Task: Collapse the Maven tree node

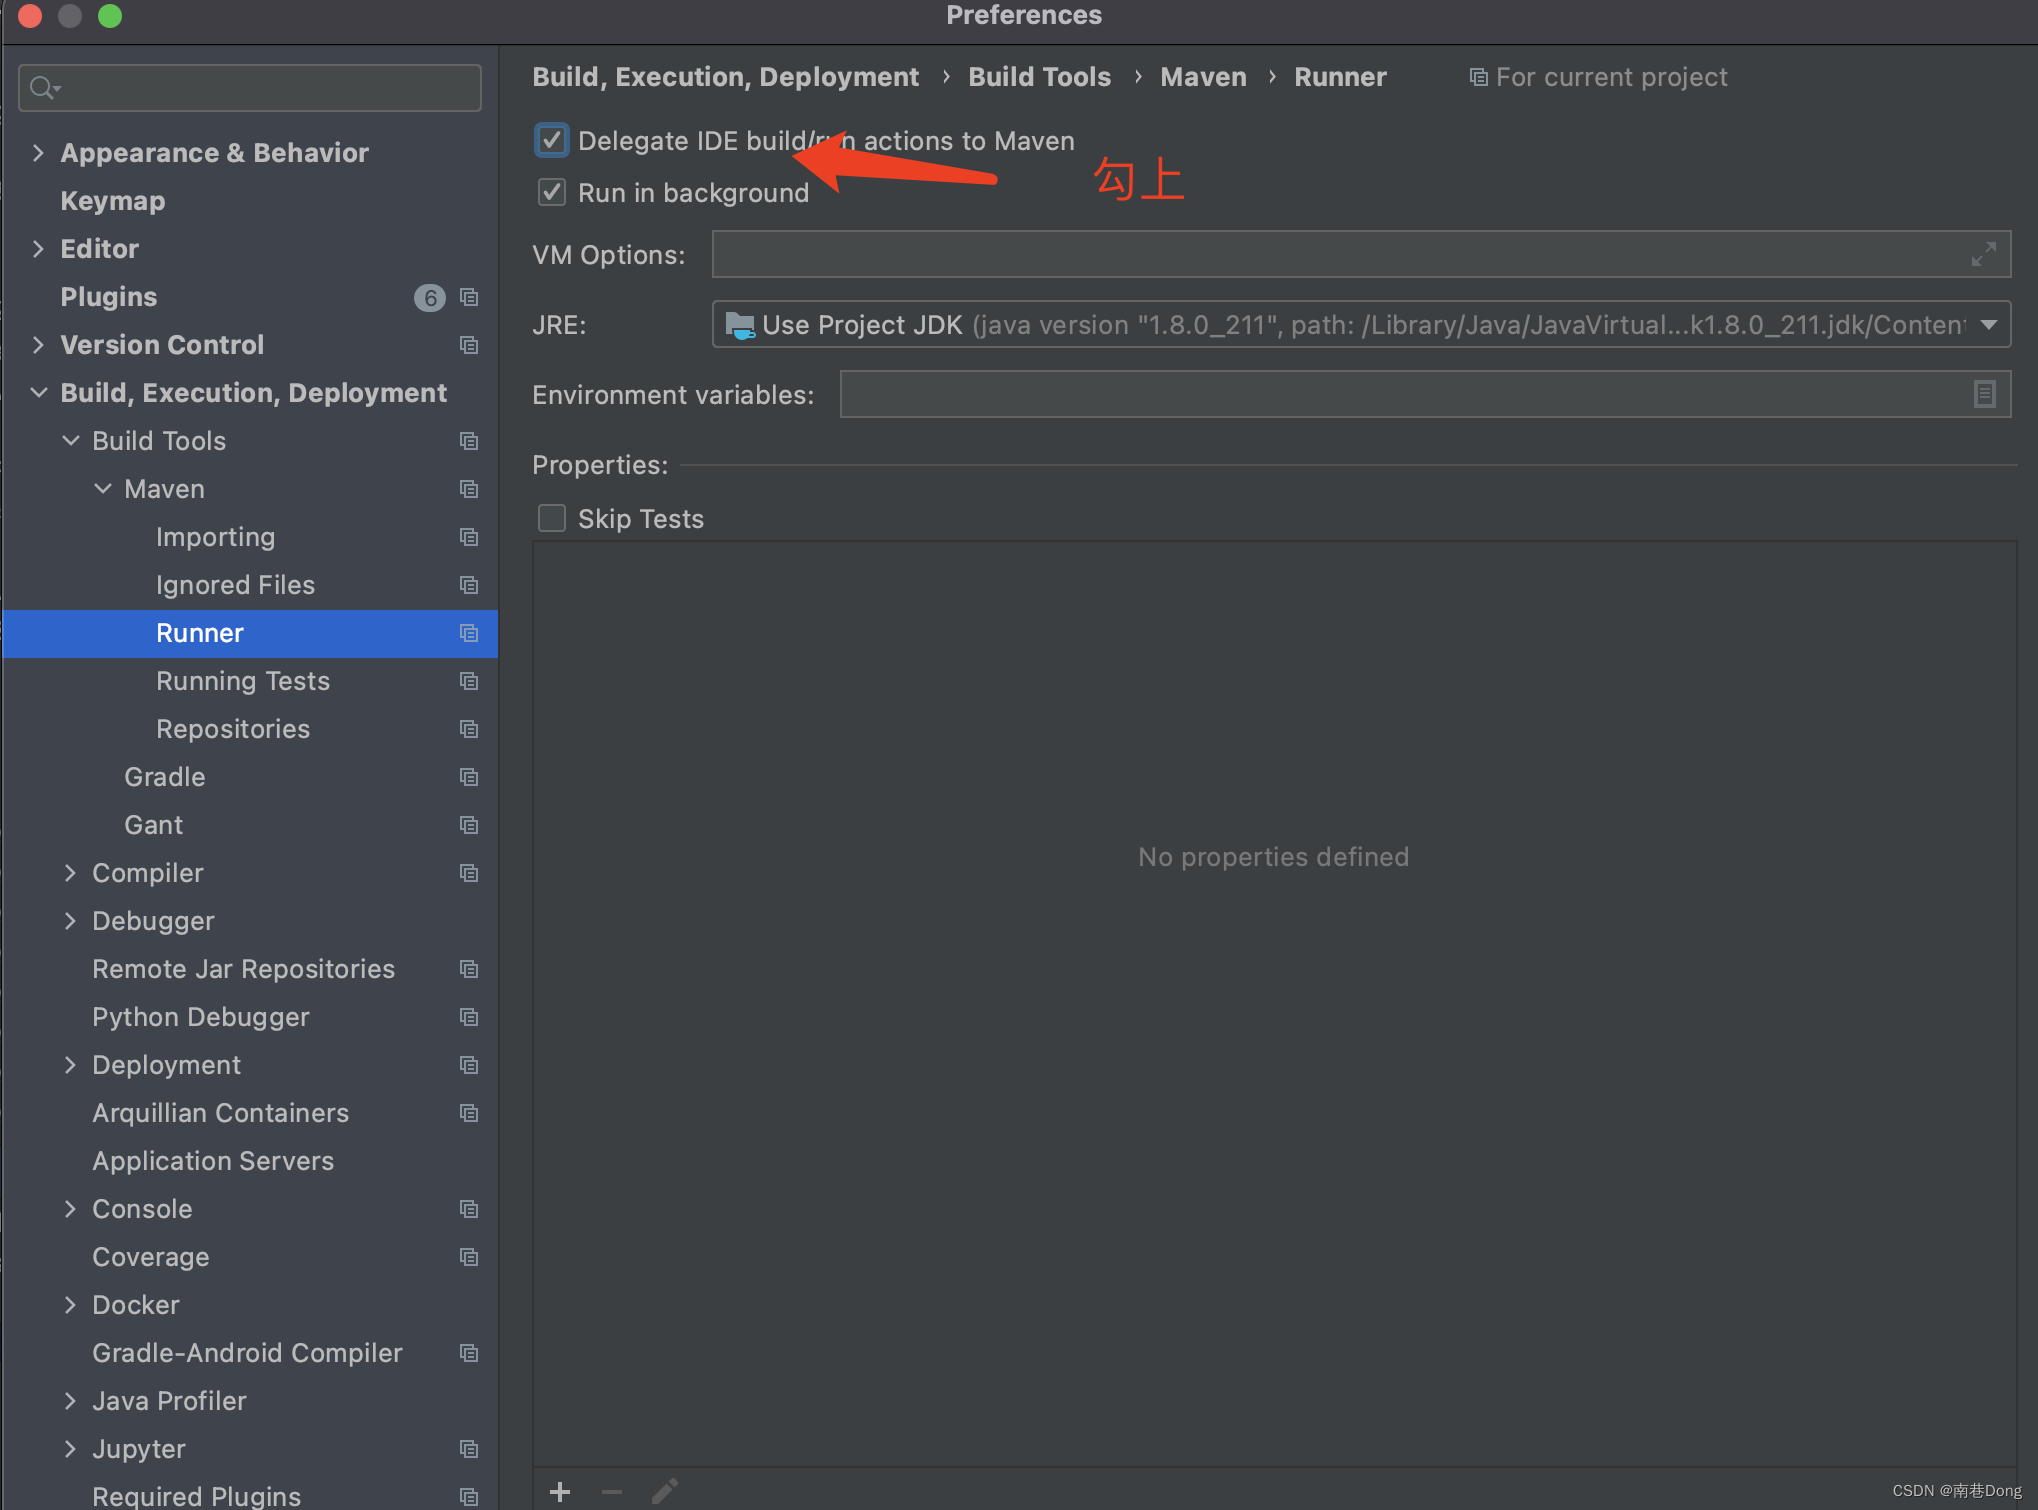Action: [x=103, y=489]
